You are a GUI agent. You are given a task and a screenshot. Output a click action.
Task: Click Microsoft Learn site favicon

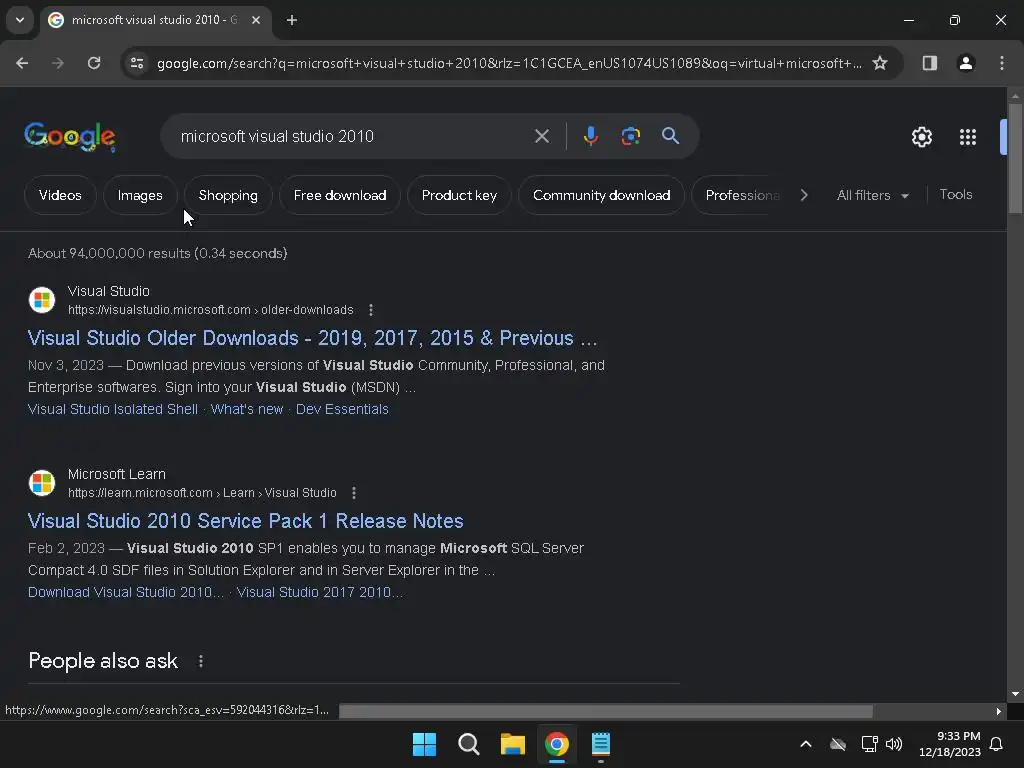point(42,483)
